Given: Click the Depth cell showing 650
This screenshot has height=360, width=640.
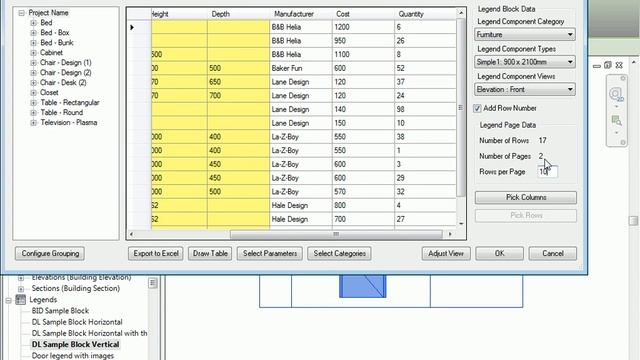Looking at the screenshot, I should tap(238, 82).
